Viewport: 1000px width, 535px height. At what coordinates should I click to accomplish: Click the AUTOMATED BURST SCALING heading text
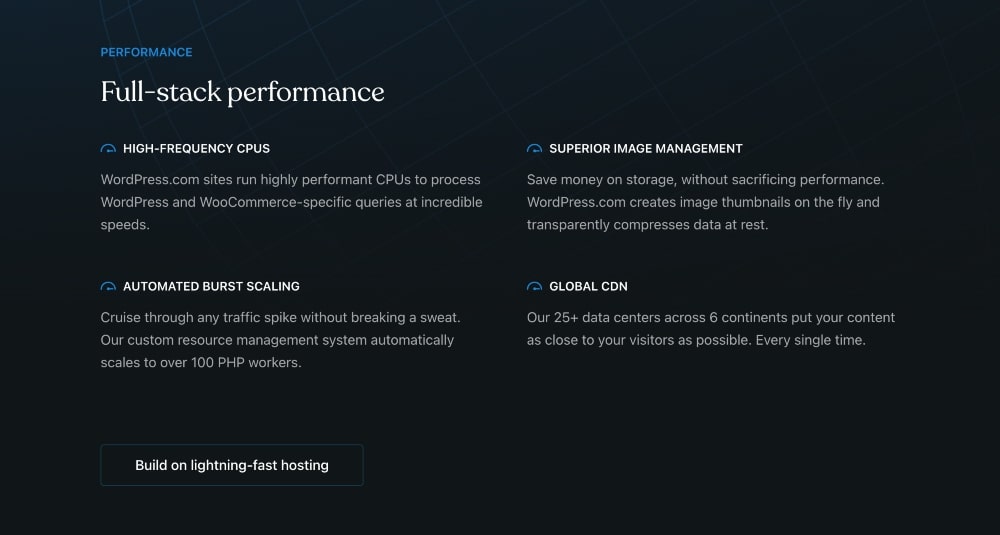(211, 287)
